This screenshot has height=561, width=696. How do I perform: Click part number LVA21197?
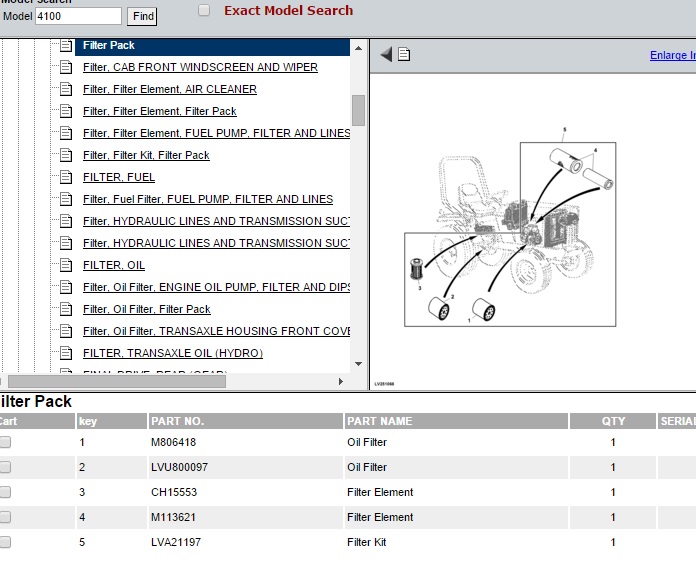pos(176,542)
